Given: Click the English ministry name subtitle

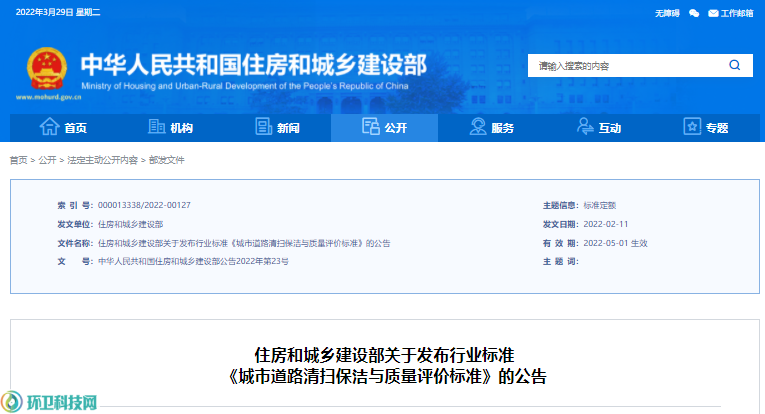Looking at the screenshot, I should coord(244,86).
